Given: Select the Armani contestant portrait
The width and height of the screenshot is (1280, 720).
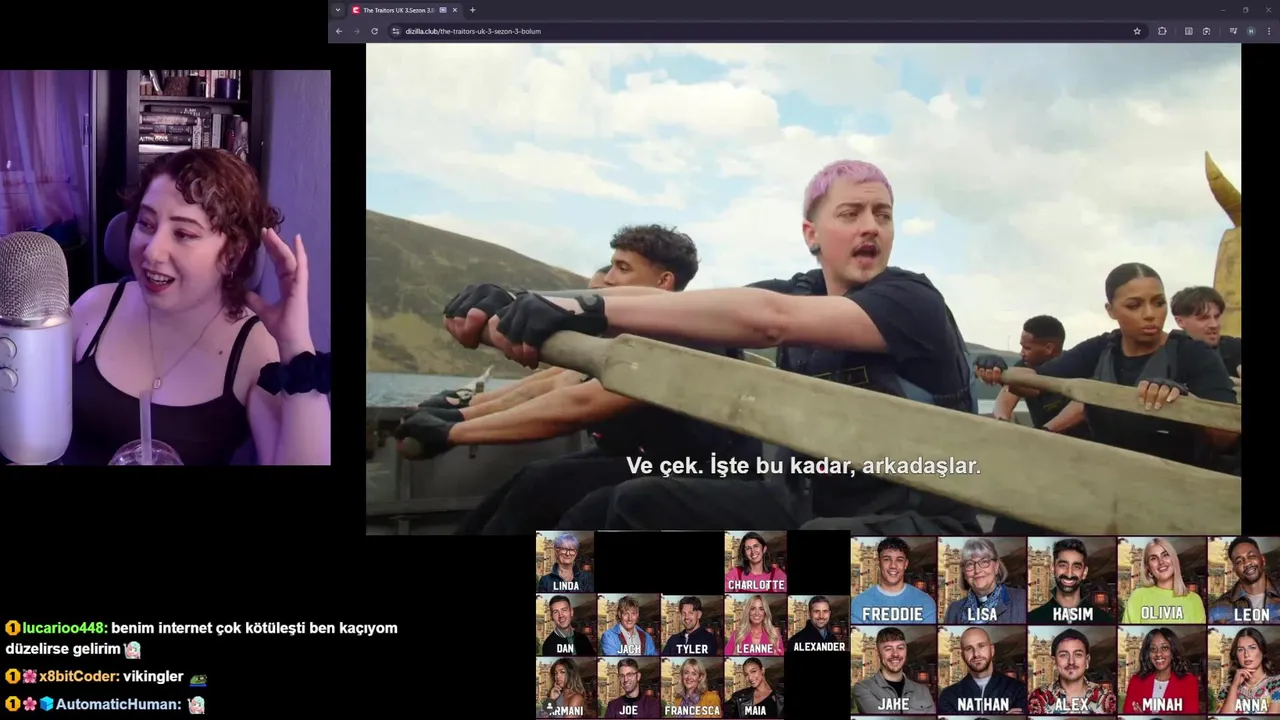Looking at the screenshot, I should (565, 688).
